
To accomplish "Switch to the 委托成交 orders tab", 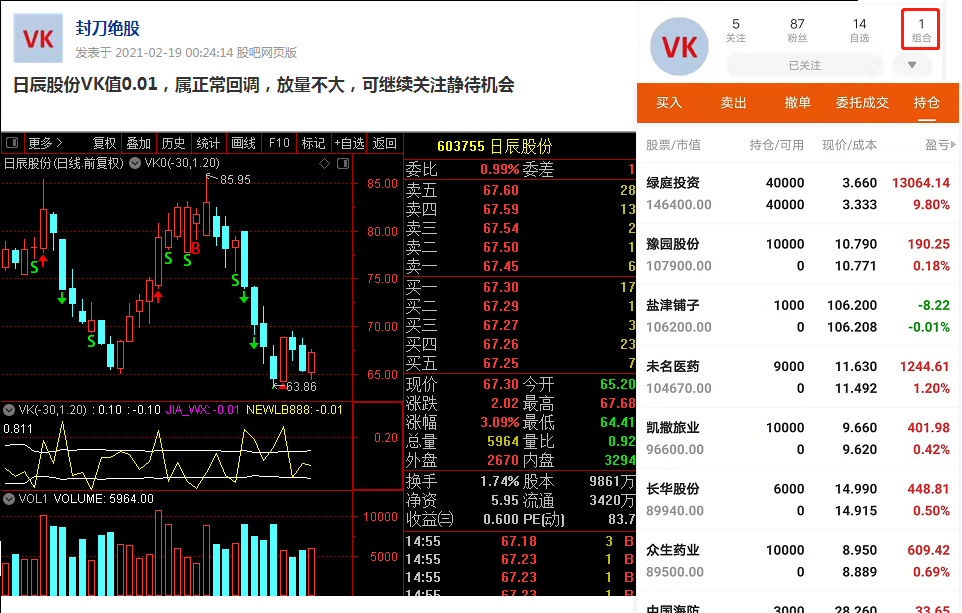I will pyautogui.click(x=862, y=102).
